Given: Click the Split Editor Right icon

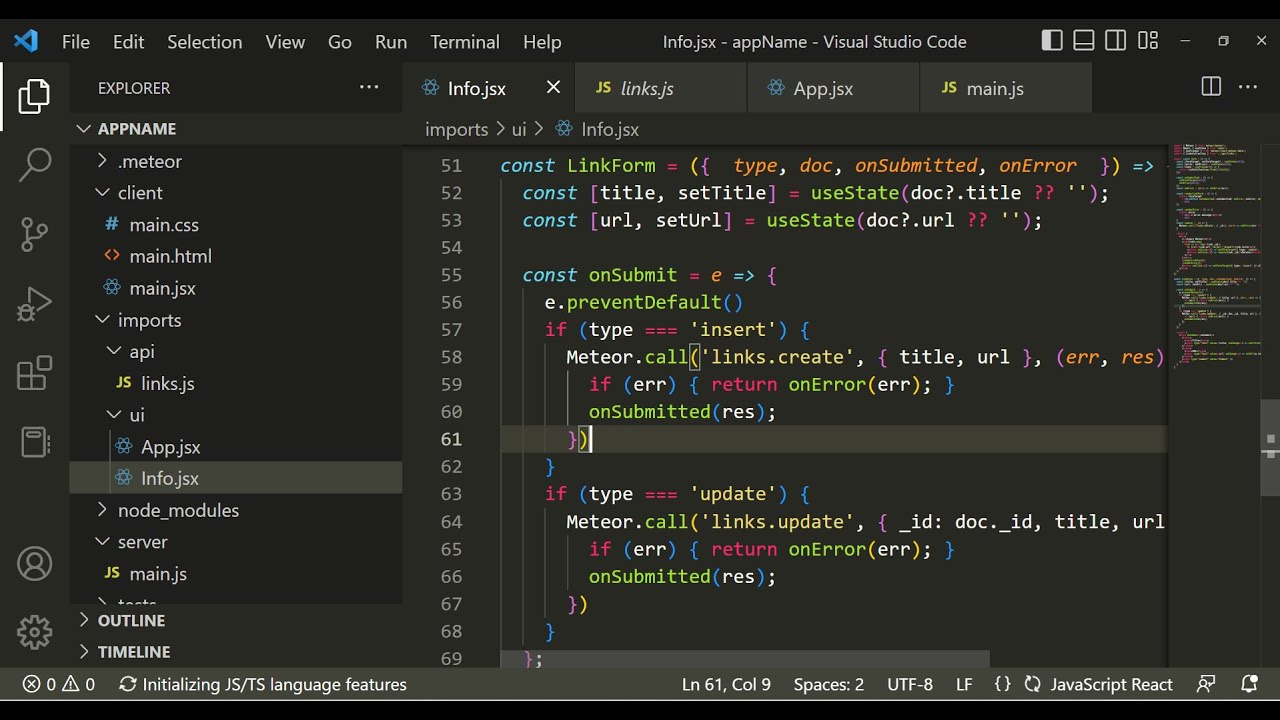Looking at the screenshot, I should (1211, 88).
